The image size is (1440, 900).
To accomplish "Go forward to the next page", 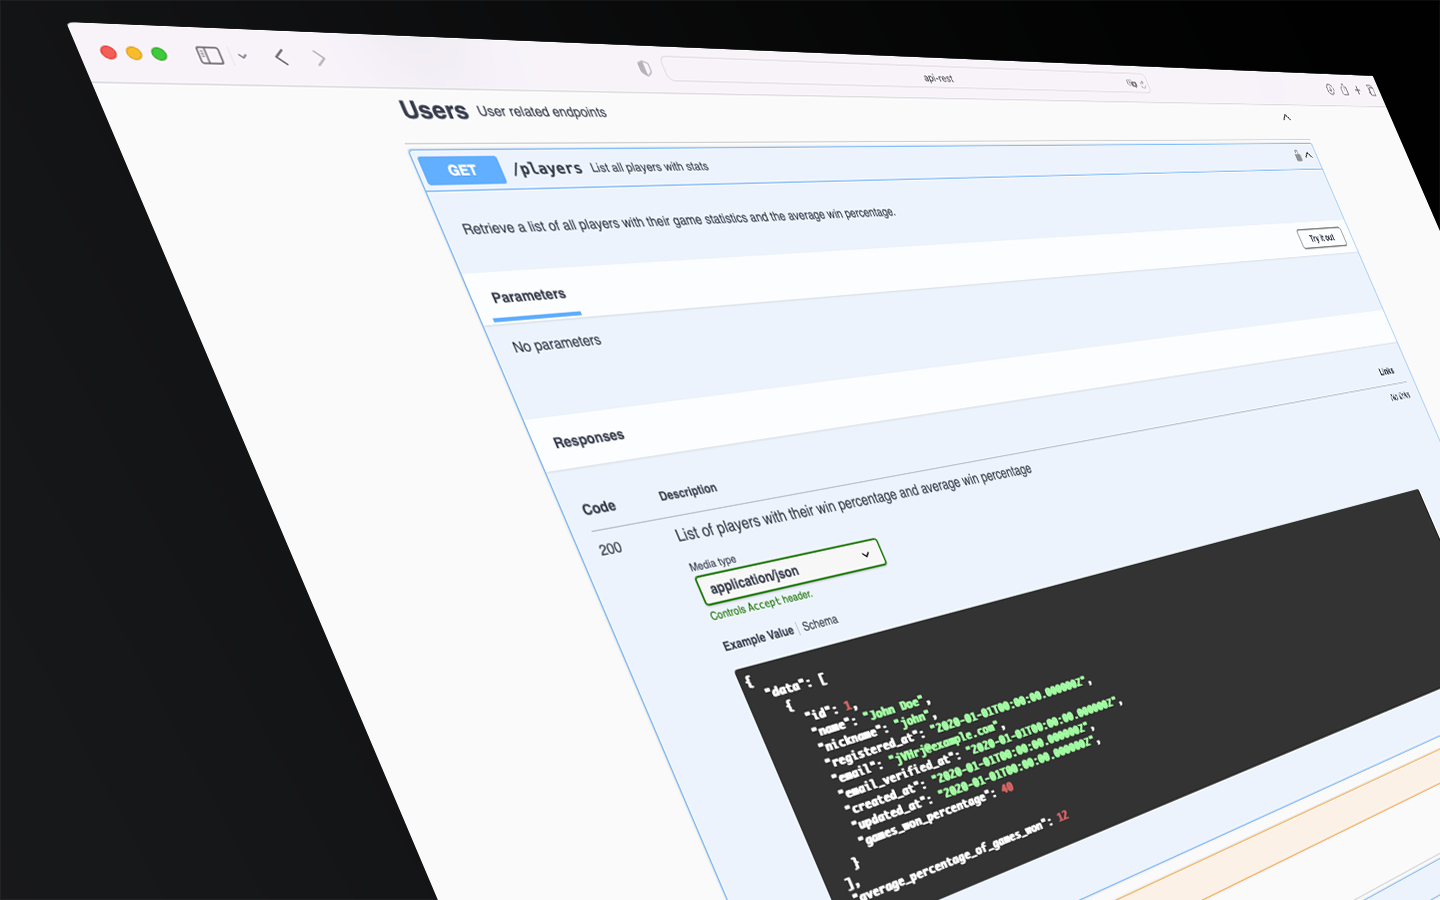I will [x=320, y=59].
